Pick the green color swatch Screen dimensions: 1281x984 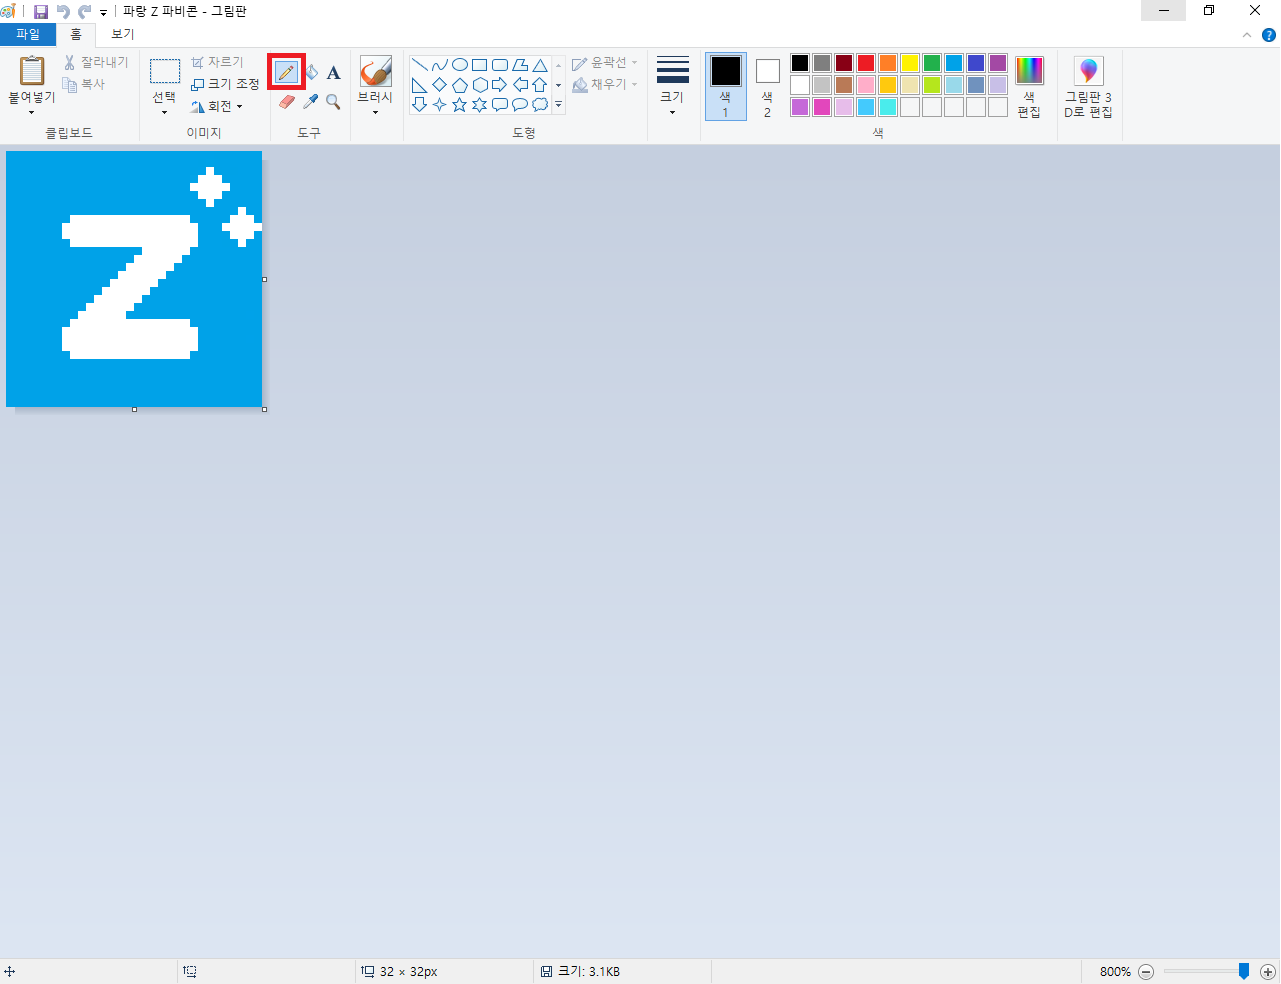(x=932, y=63)
